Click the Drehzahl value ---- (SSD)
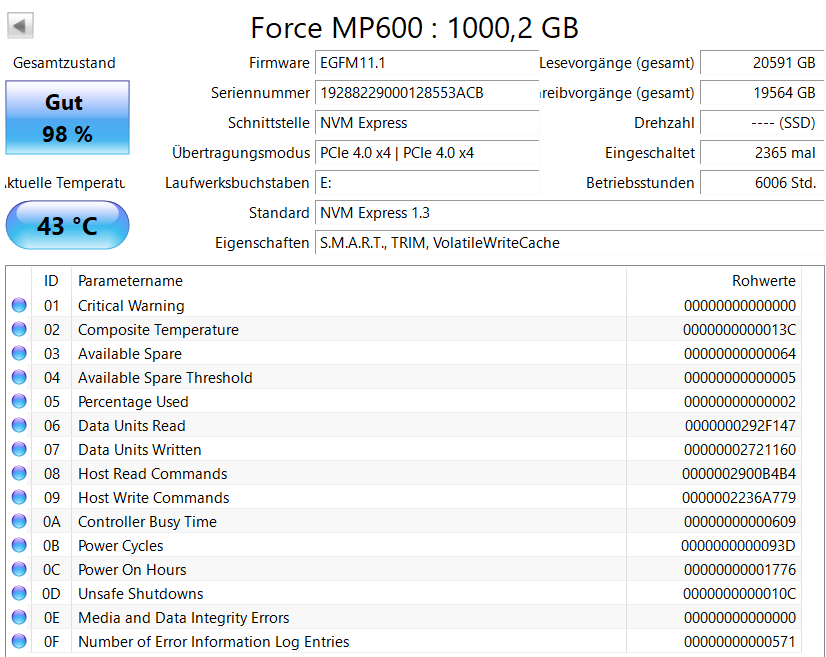This screenshot has width=826, height=657. 762,123
